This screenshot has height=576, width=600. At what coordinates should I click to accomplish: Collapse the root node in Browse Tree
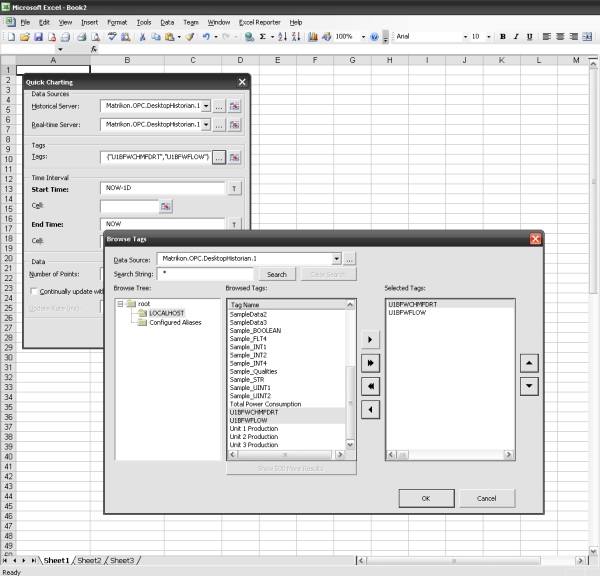click(x=120, y=304)
